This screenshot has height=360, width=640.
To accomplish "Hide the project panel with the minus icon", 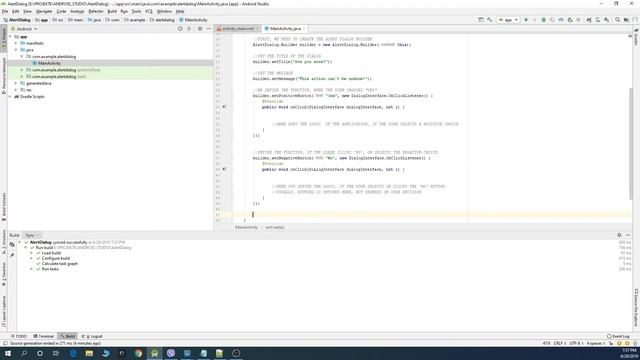I will pos(209,29).
